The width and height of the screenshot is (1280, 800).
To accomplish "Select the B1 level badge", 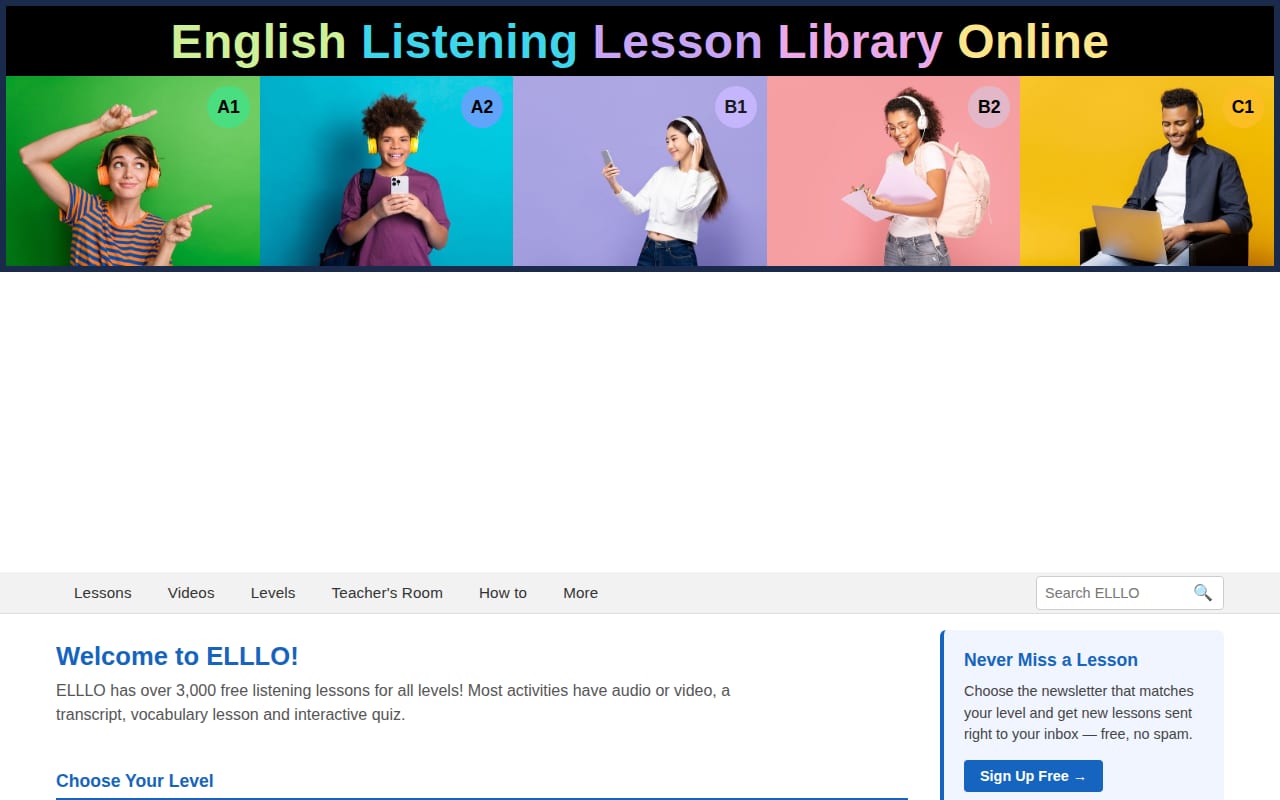I will point(736,107).
